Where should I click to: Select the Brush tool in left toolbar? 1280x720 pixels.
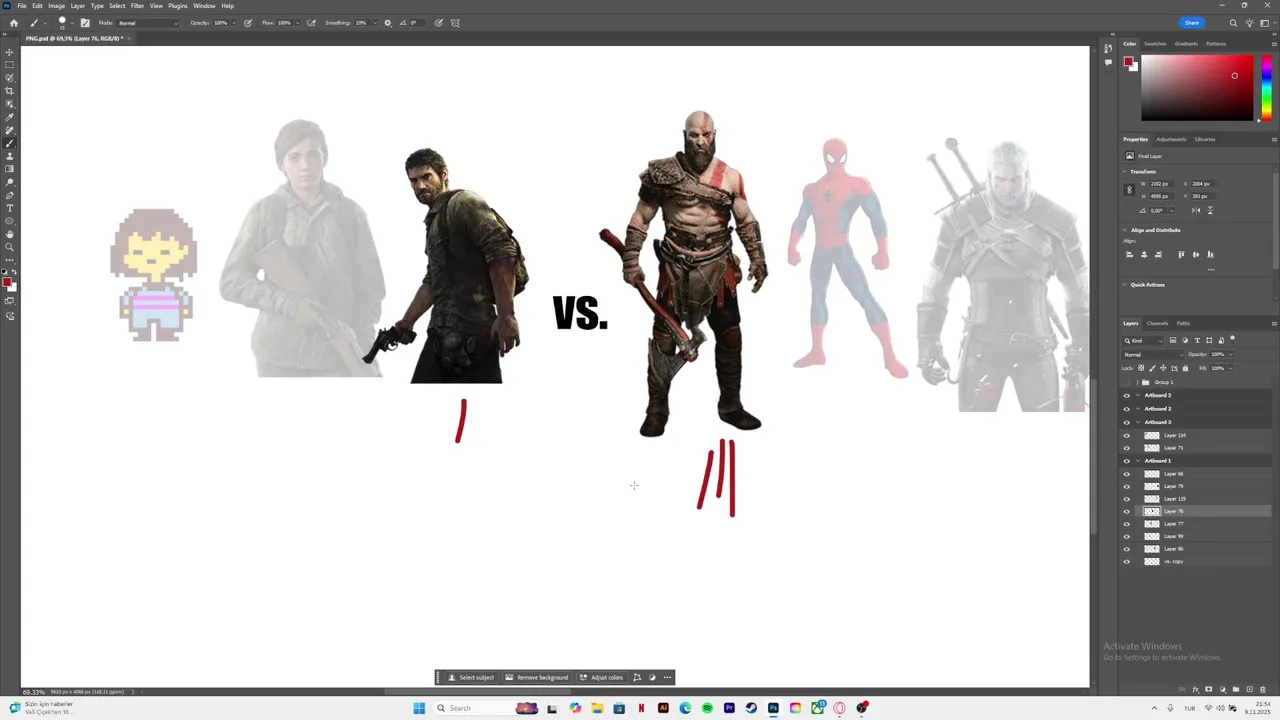(10, 143)
